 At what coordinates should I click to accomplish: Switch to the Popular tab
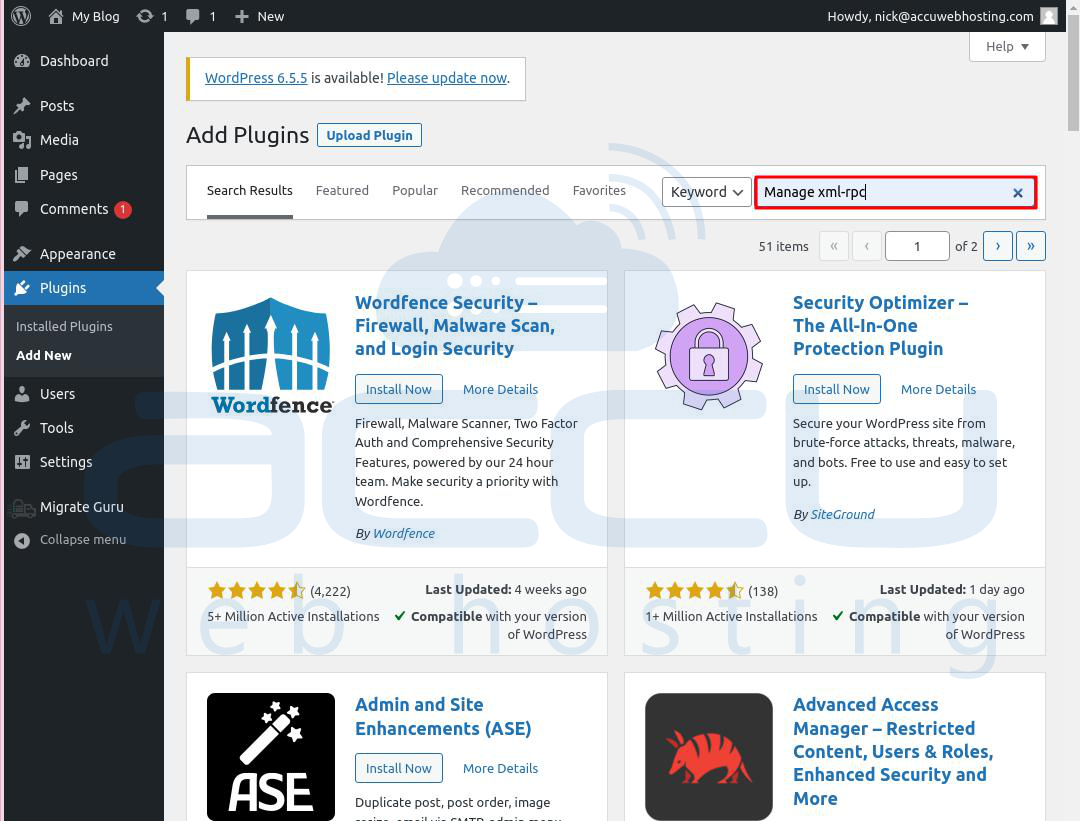click(x=415, y=191)
